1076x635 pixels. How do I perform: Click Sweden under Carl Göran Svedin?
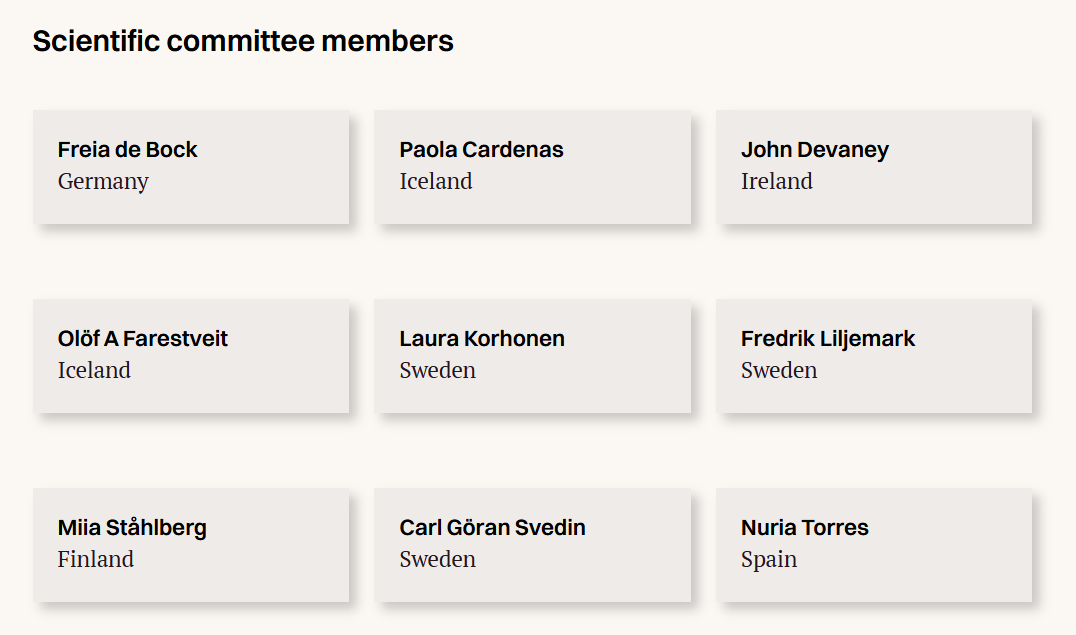tap(437, 560)
